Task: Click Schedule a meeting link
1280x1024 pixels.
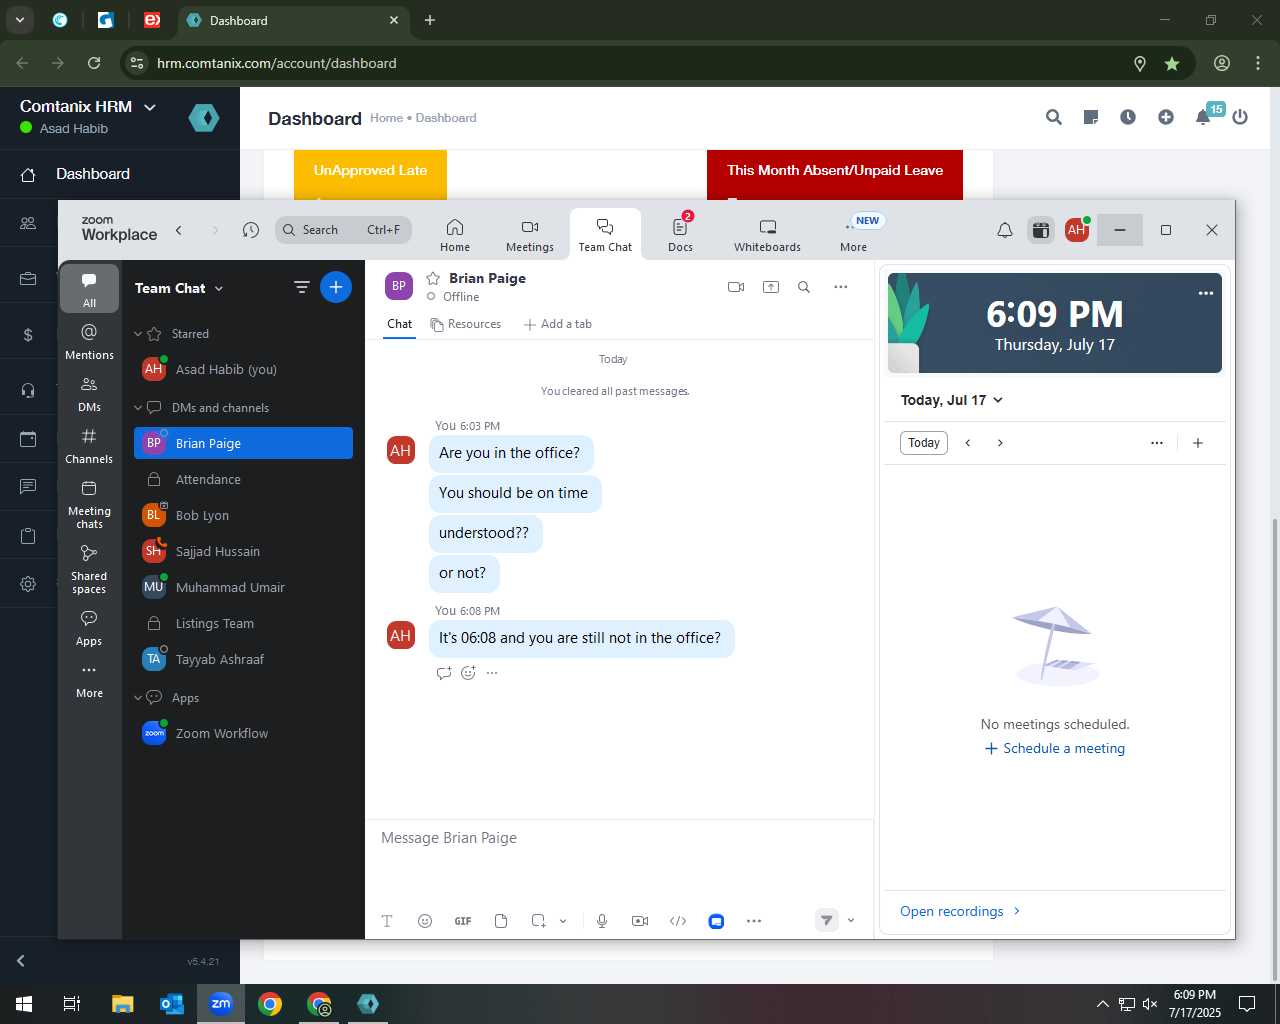Action: (1055, 749)
